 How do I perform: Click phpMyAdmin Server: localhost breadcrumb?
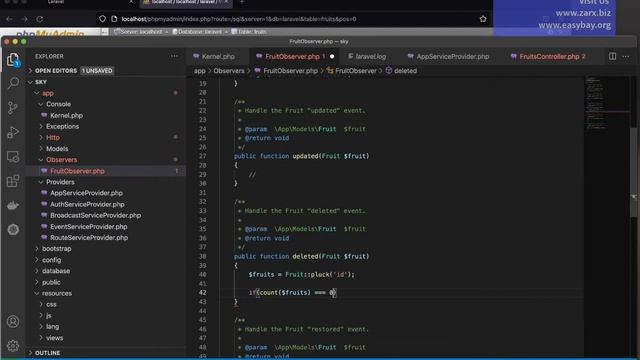pos(140,31)
